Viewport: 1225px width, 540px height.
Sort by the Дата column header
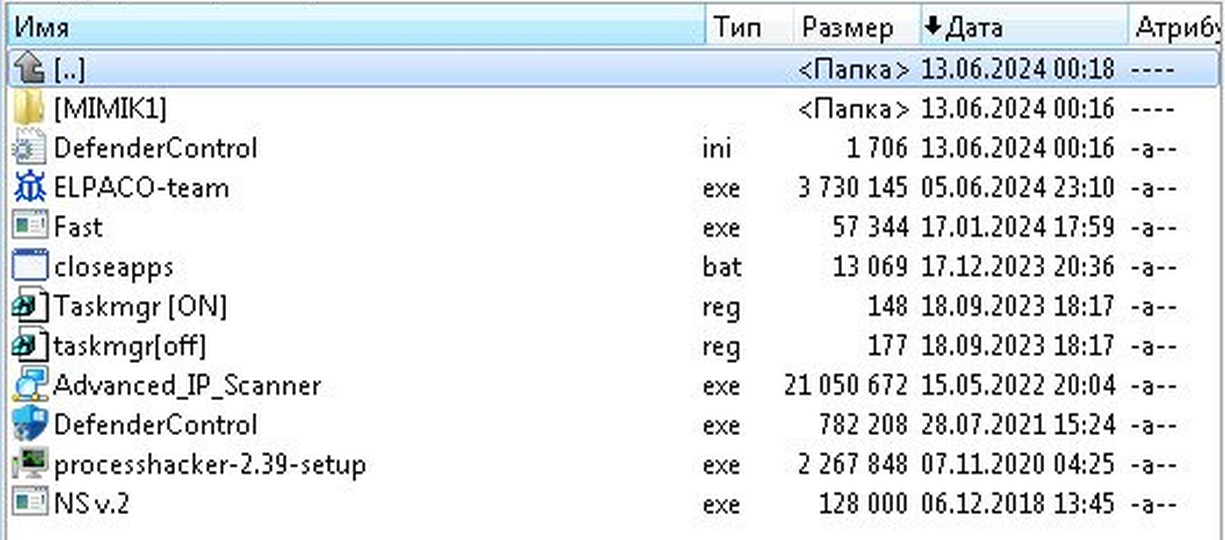click(1023, 27)
